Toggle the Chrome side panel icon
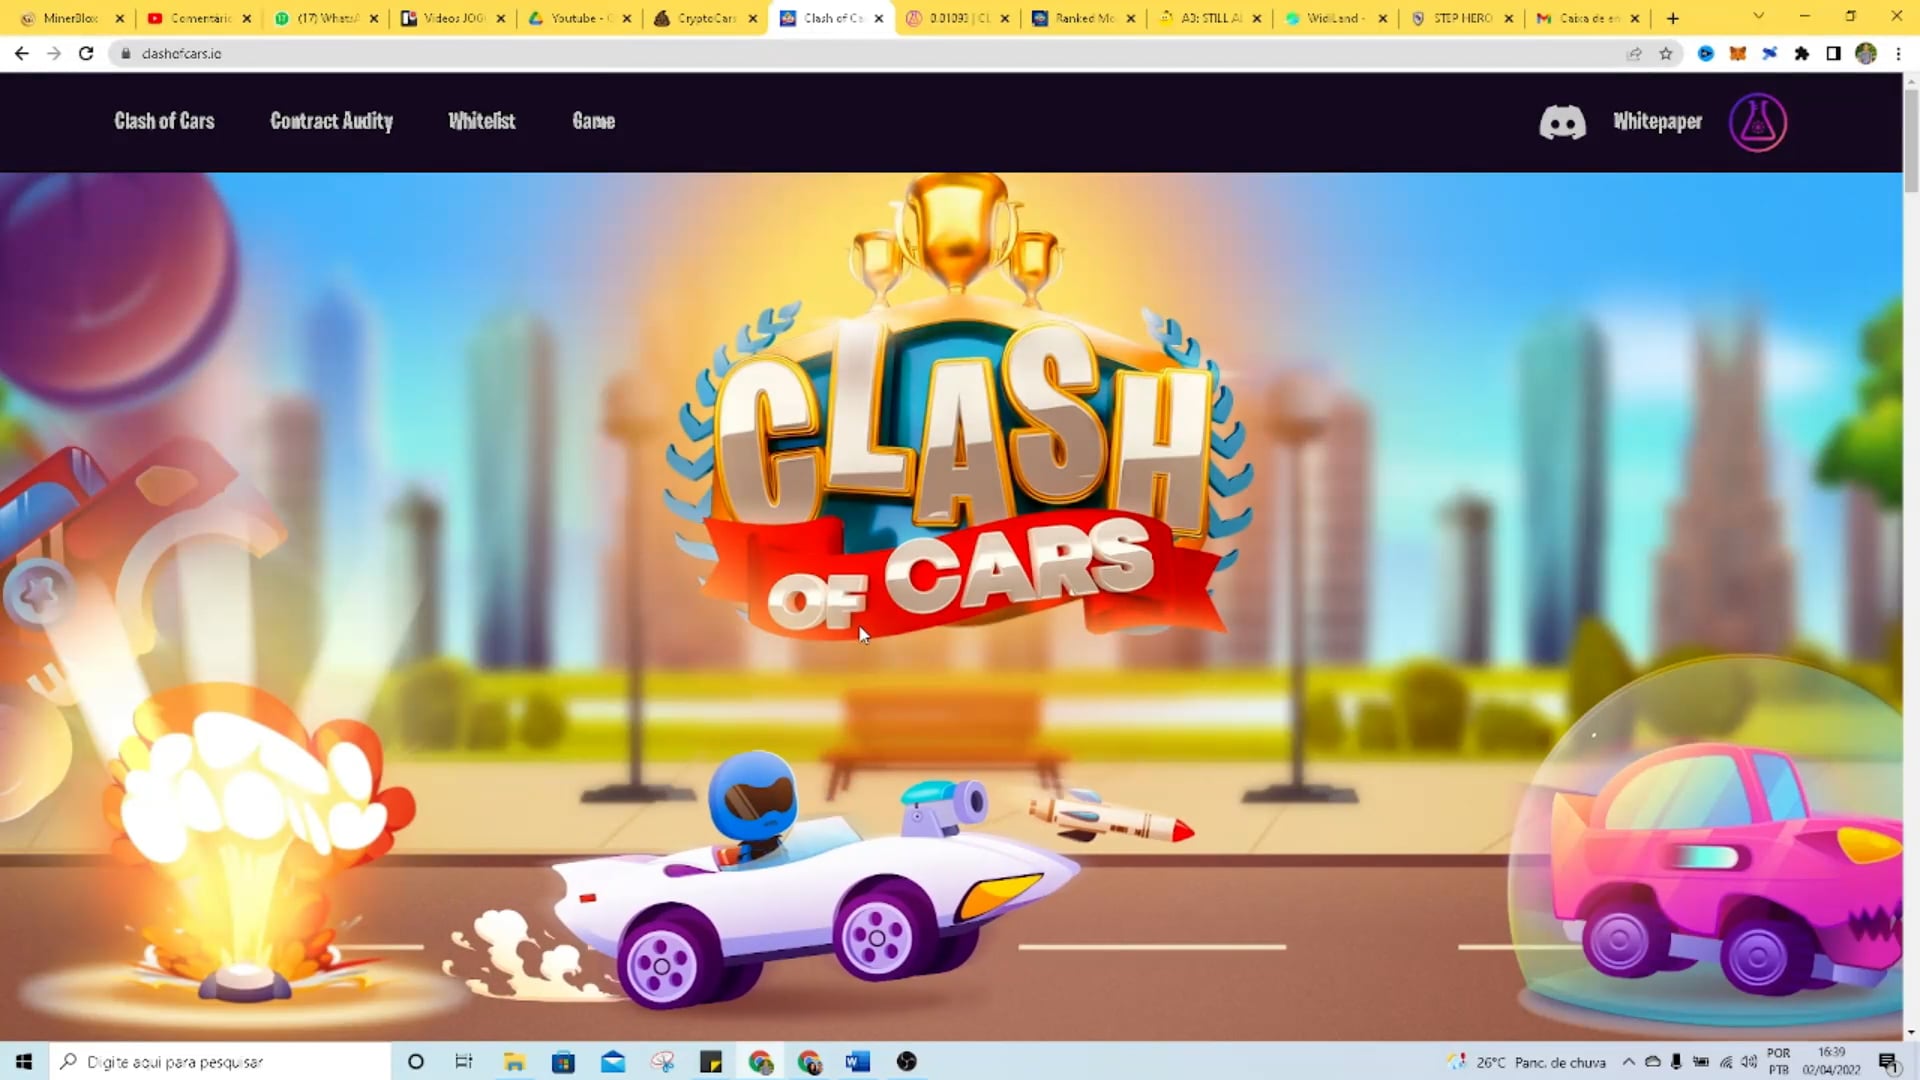Image resolution: width=1920 pixels, height=1080 pixels. (1834, 53)
